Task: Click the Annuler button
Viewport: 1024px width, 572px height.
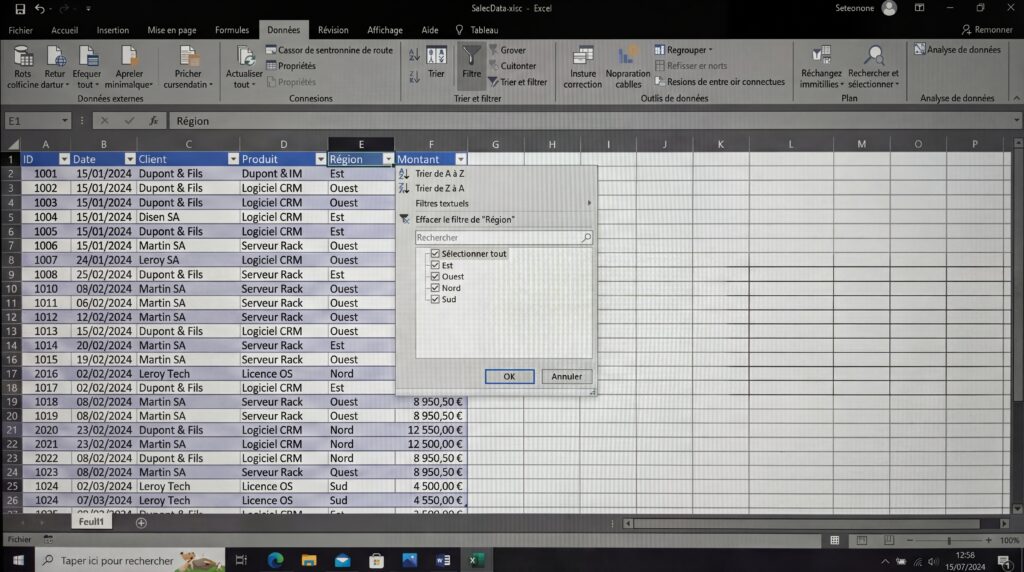Action: [x=566, y=376]
